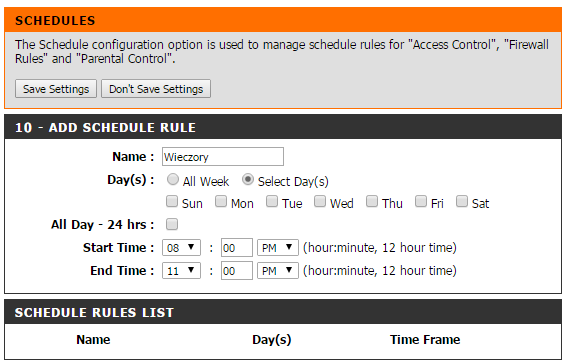The width and height of the screenshot is (567, 364).
Task: Click the Save Settings button
Action: click(56, 89)
